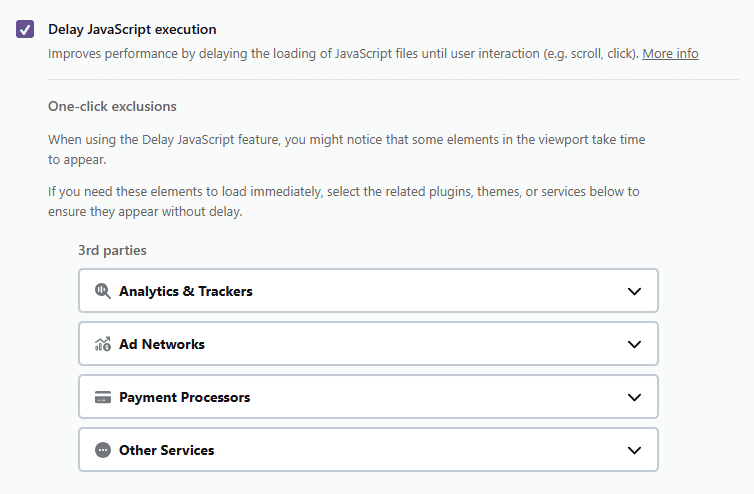
Task: Expand Ad Networks using its chevron
Action: pos(634,344)
